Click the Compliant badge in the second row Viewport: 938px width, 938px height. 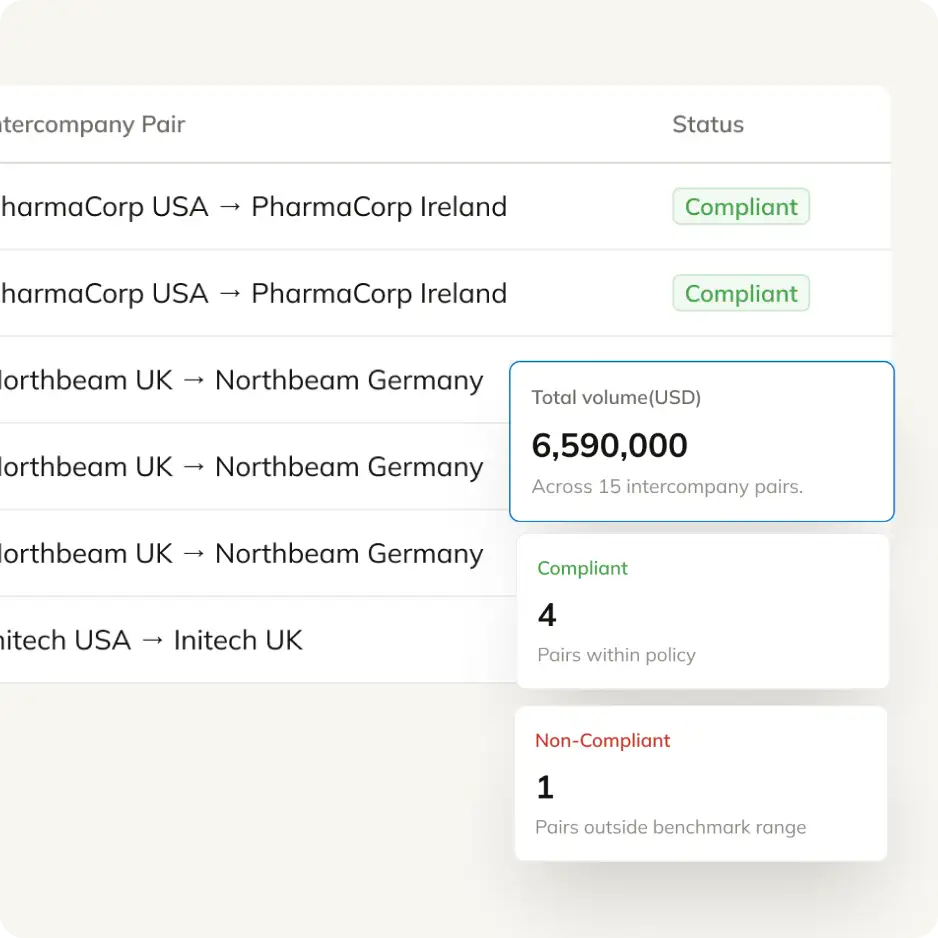tap(741, 294)
